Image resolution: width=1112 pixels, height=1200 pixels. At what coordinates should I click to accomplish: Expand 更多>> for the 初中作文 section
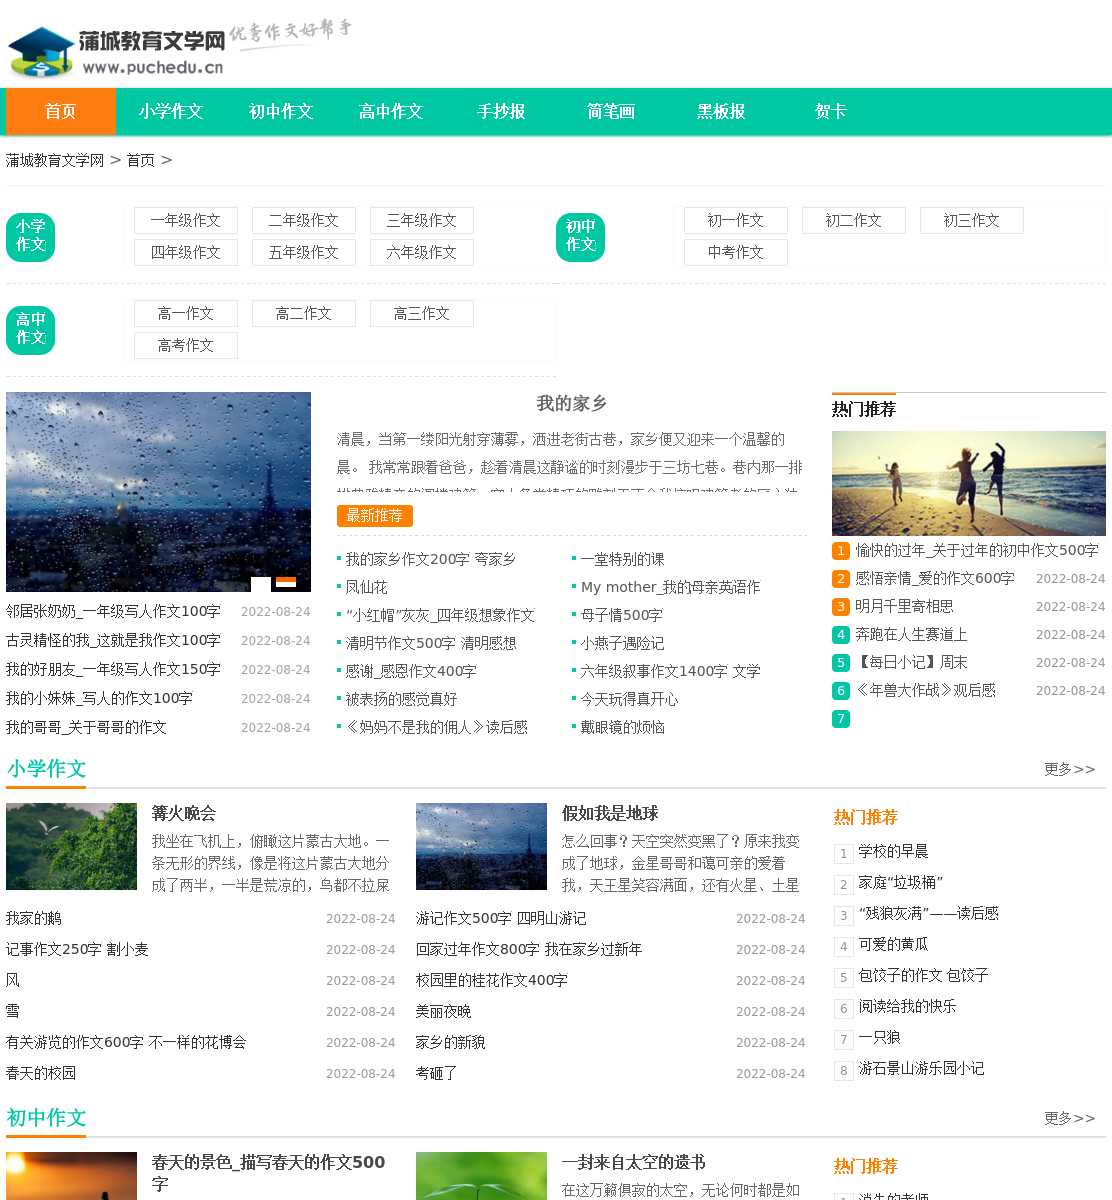click(x=1069, y=1118)
